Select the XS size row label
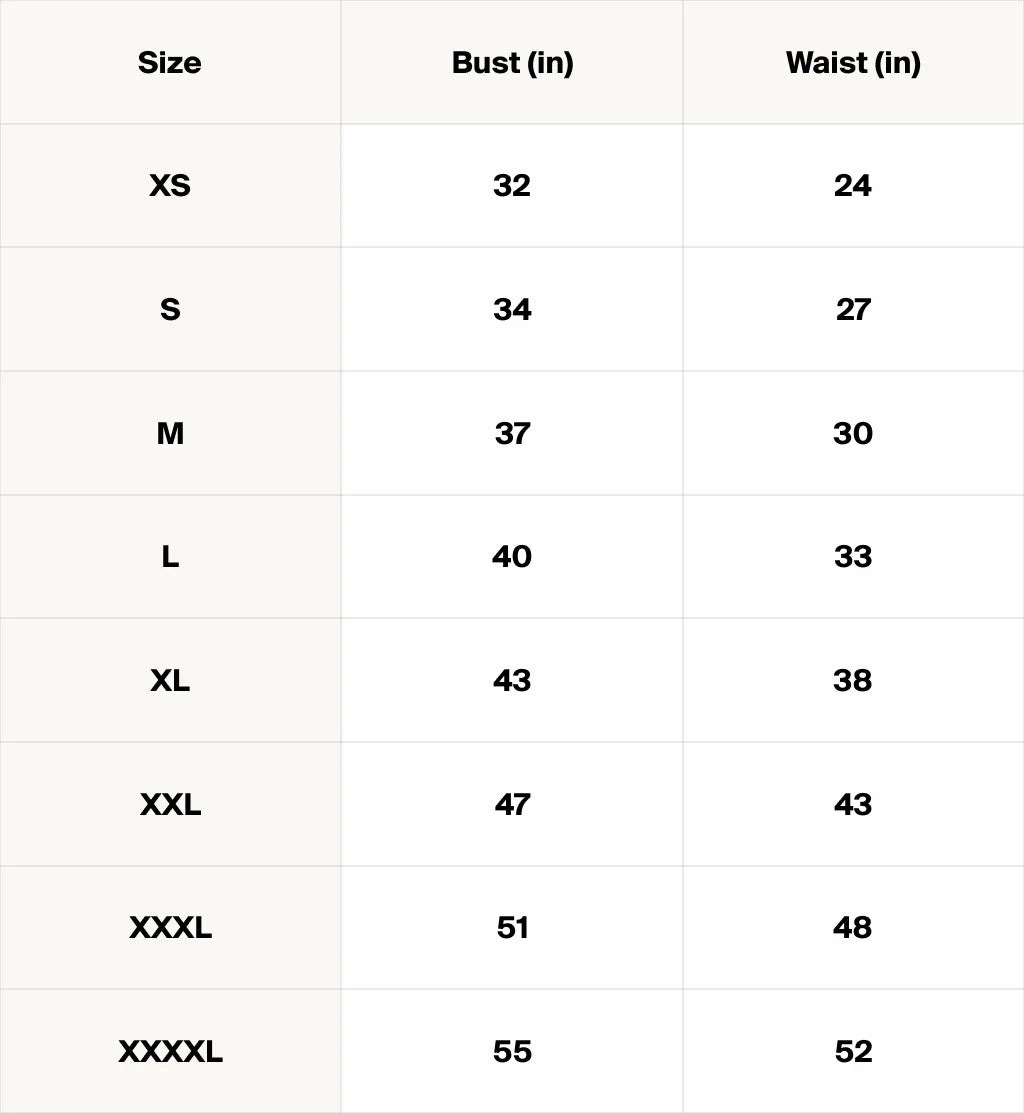This screenshot has width=1024, height=1113. [x=170, y=186]
